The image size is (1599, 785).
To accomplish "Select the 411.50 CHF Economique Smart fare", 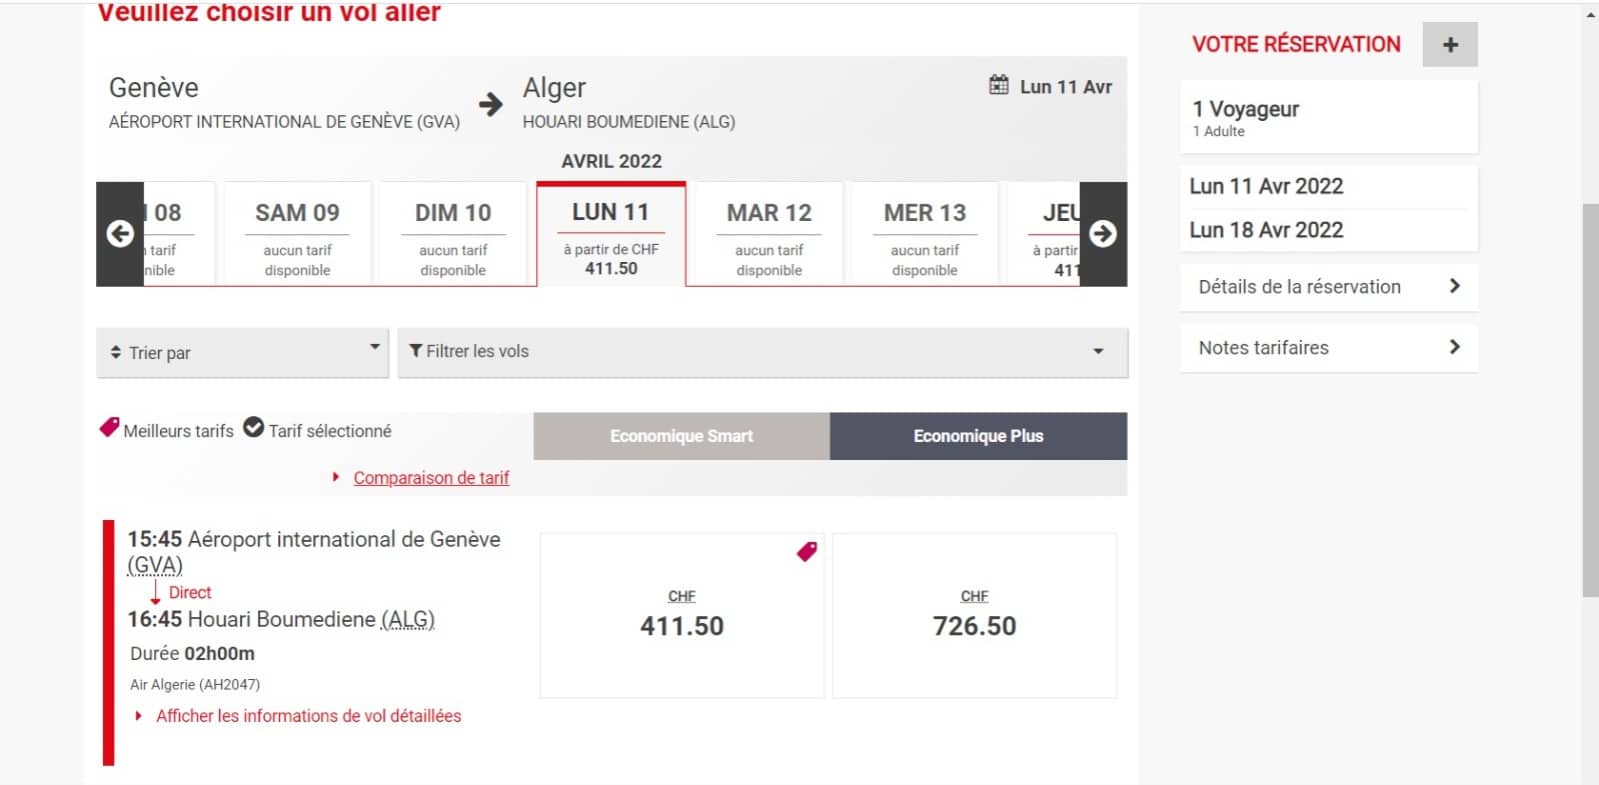I will coord(682,615).
